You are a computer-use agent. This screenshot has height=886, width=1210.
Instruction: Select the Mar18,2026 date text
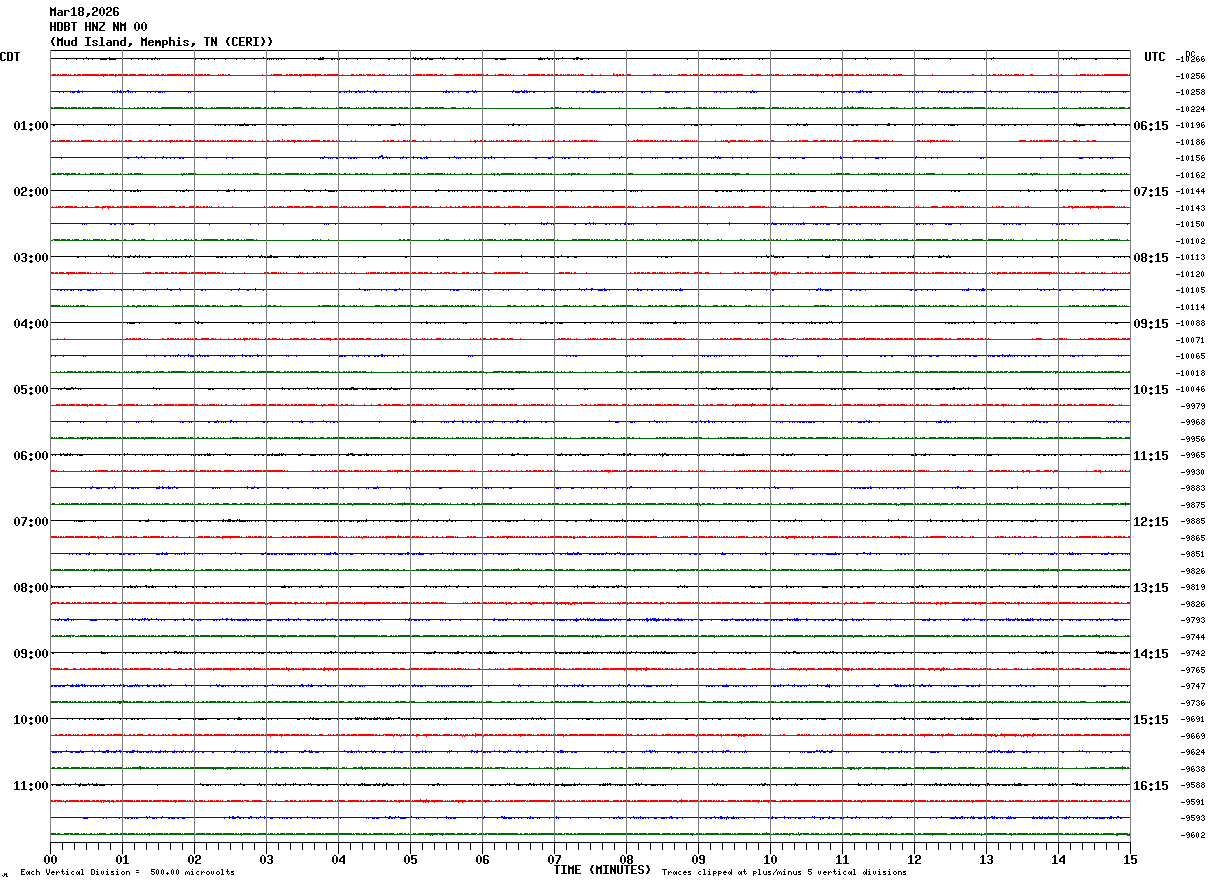(x=84, y=12)
